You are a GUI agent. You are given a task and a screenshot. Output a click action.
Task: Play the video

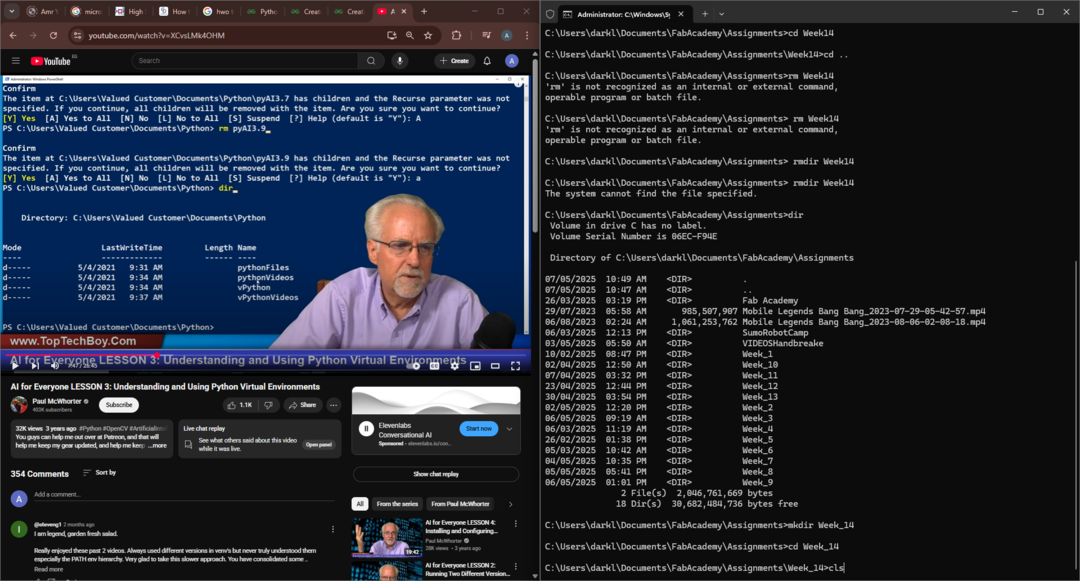tap(14, 366)
